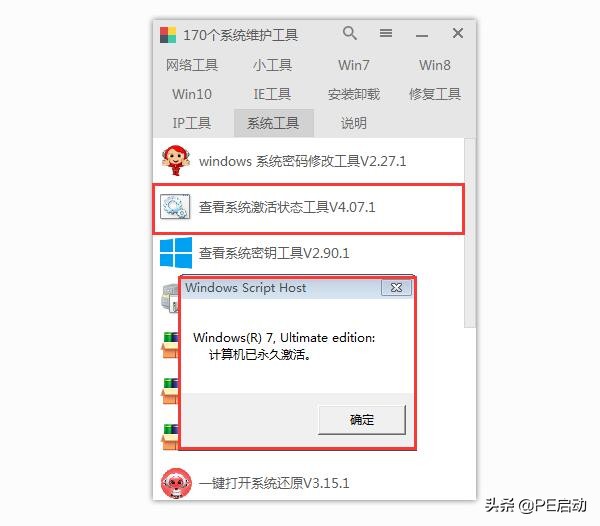Switch to the 小工具 tab
The image size is (600, 526).
272,65
